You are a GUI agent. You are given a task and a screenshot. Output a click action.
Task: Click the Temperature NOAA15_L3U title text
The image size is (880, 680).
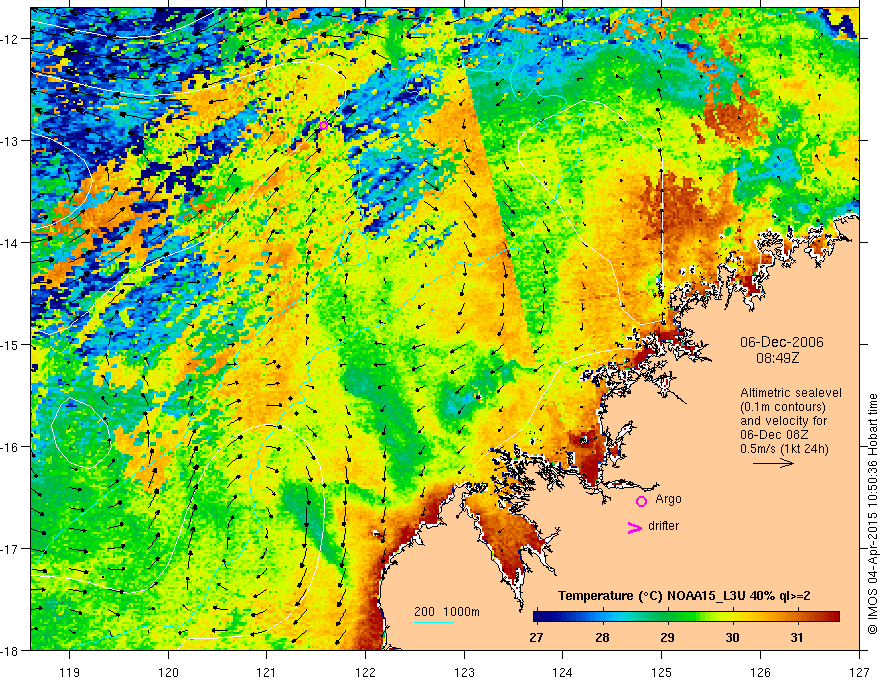coord(684,596)
